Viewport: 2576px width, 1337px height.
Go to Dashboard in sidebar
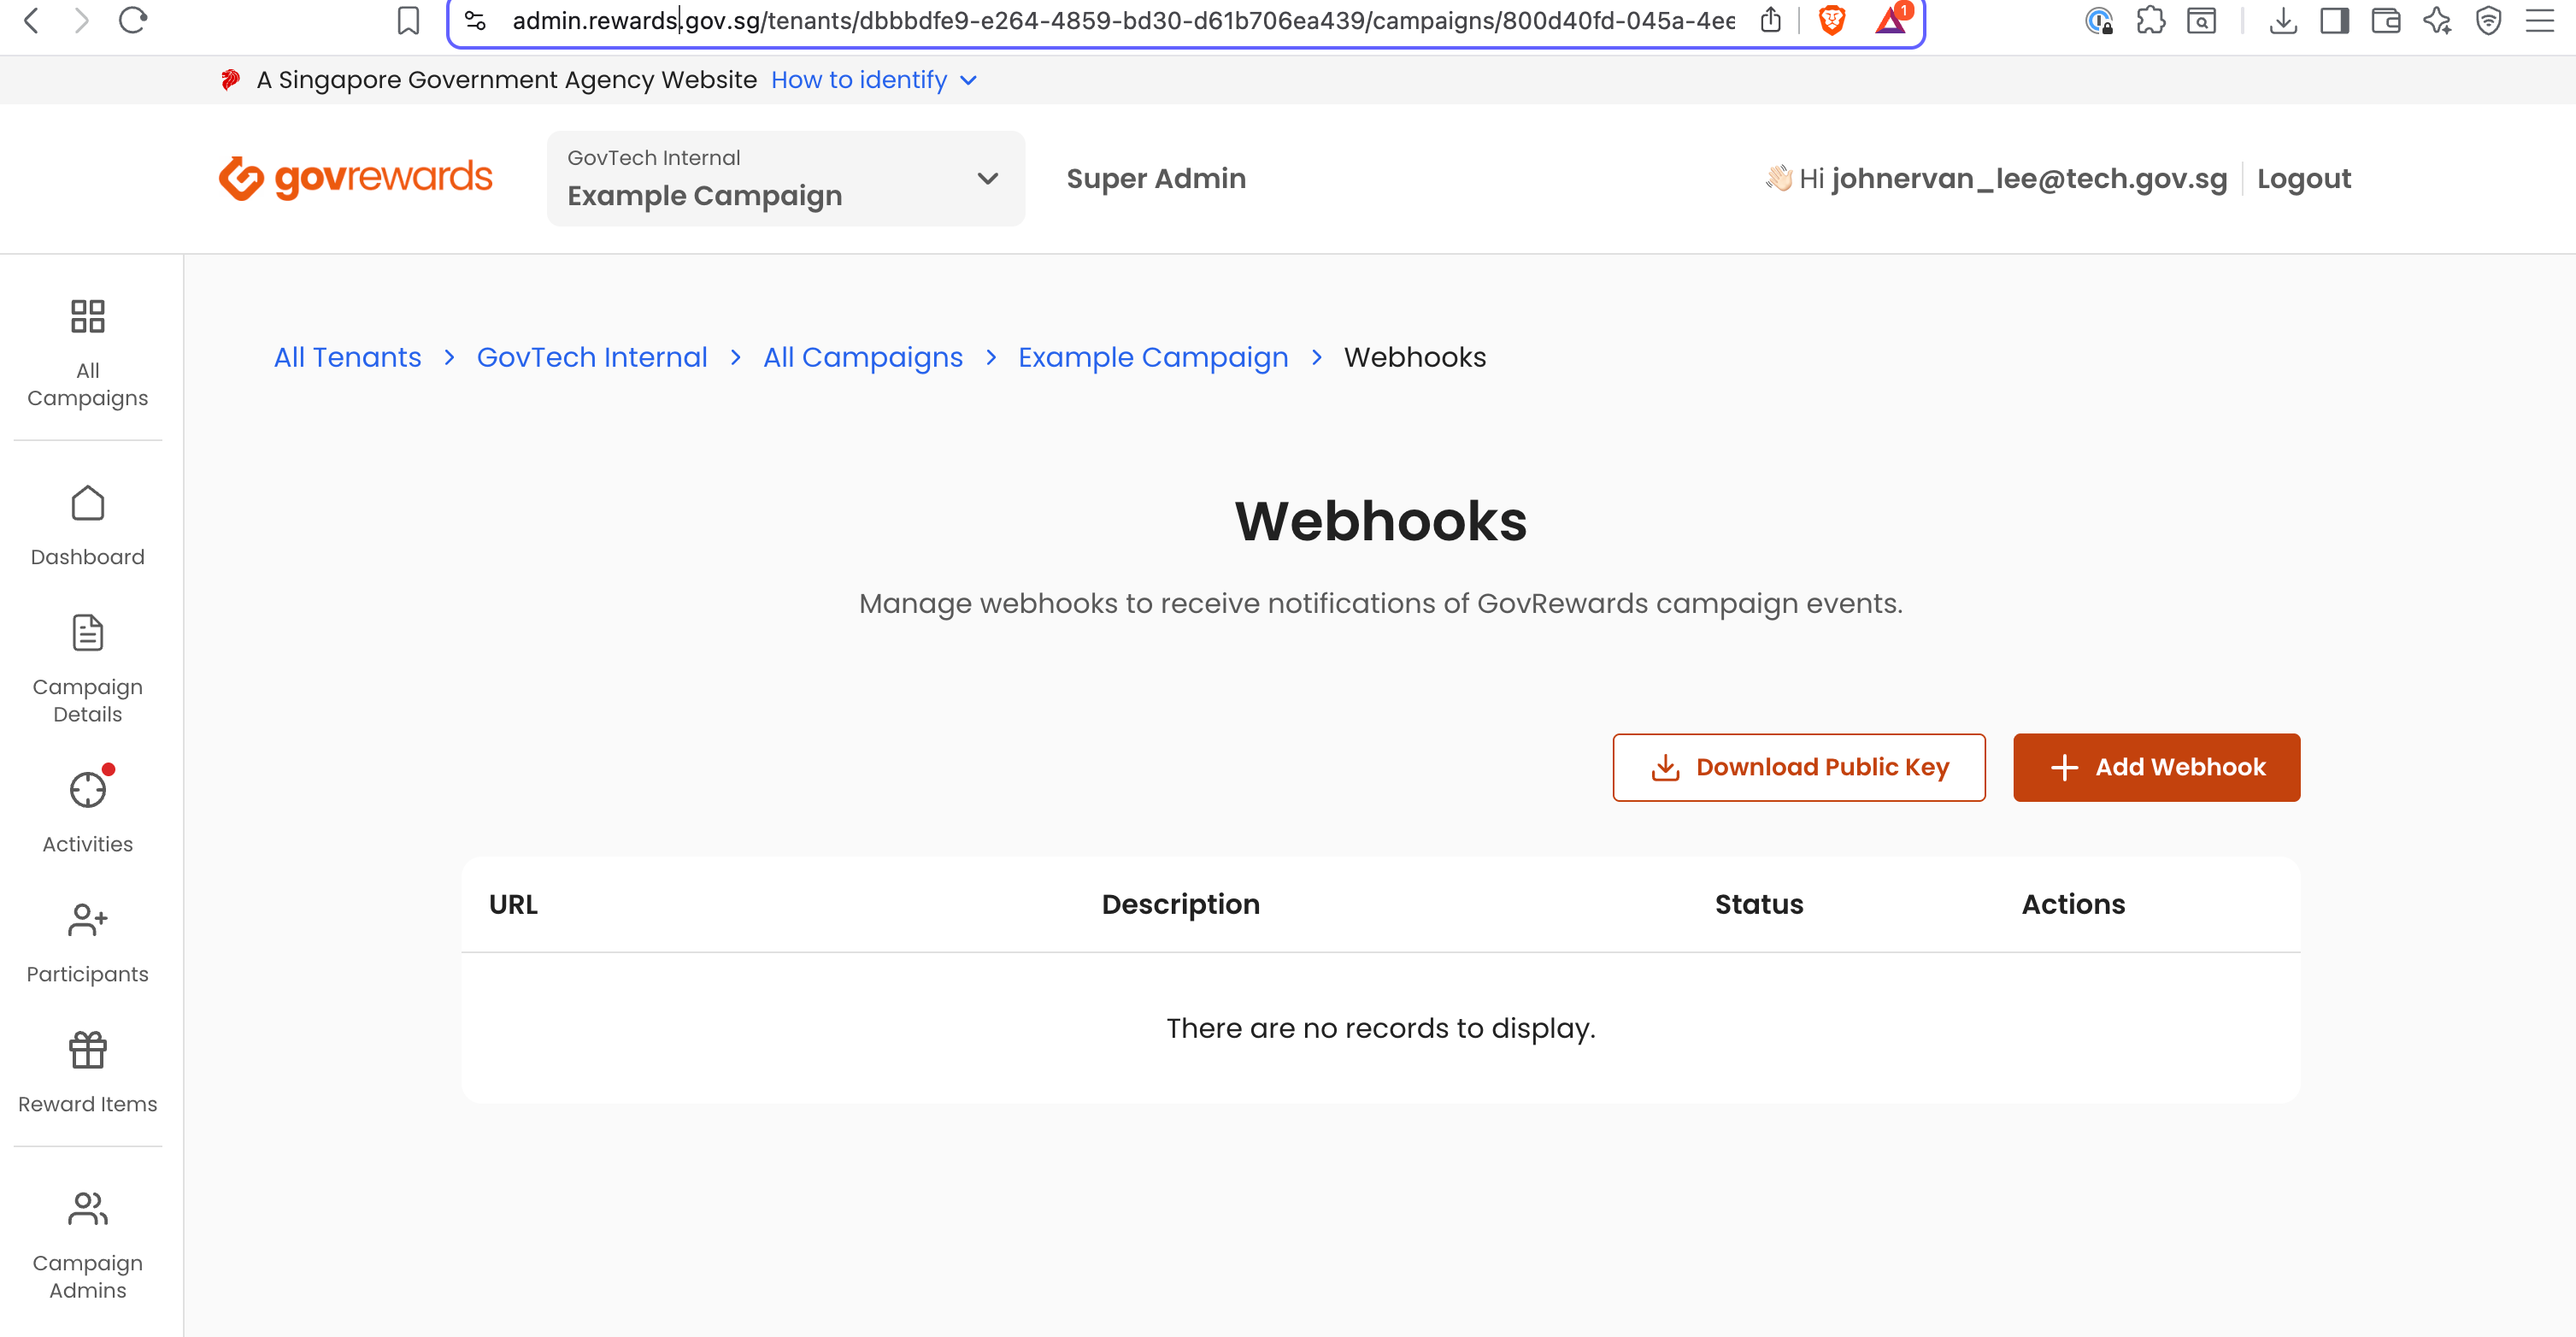(88, 527)
